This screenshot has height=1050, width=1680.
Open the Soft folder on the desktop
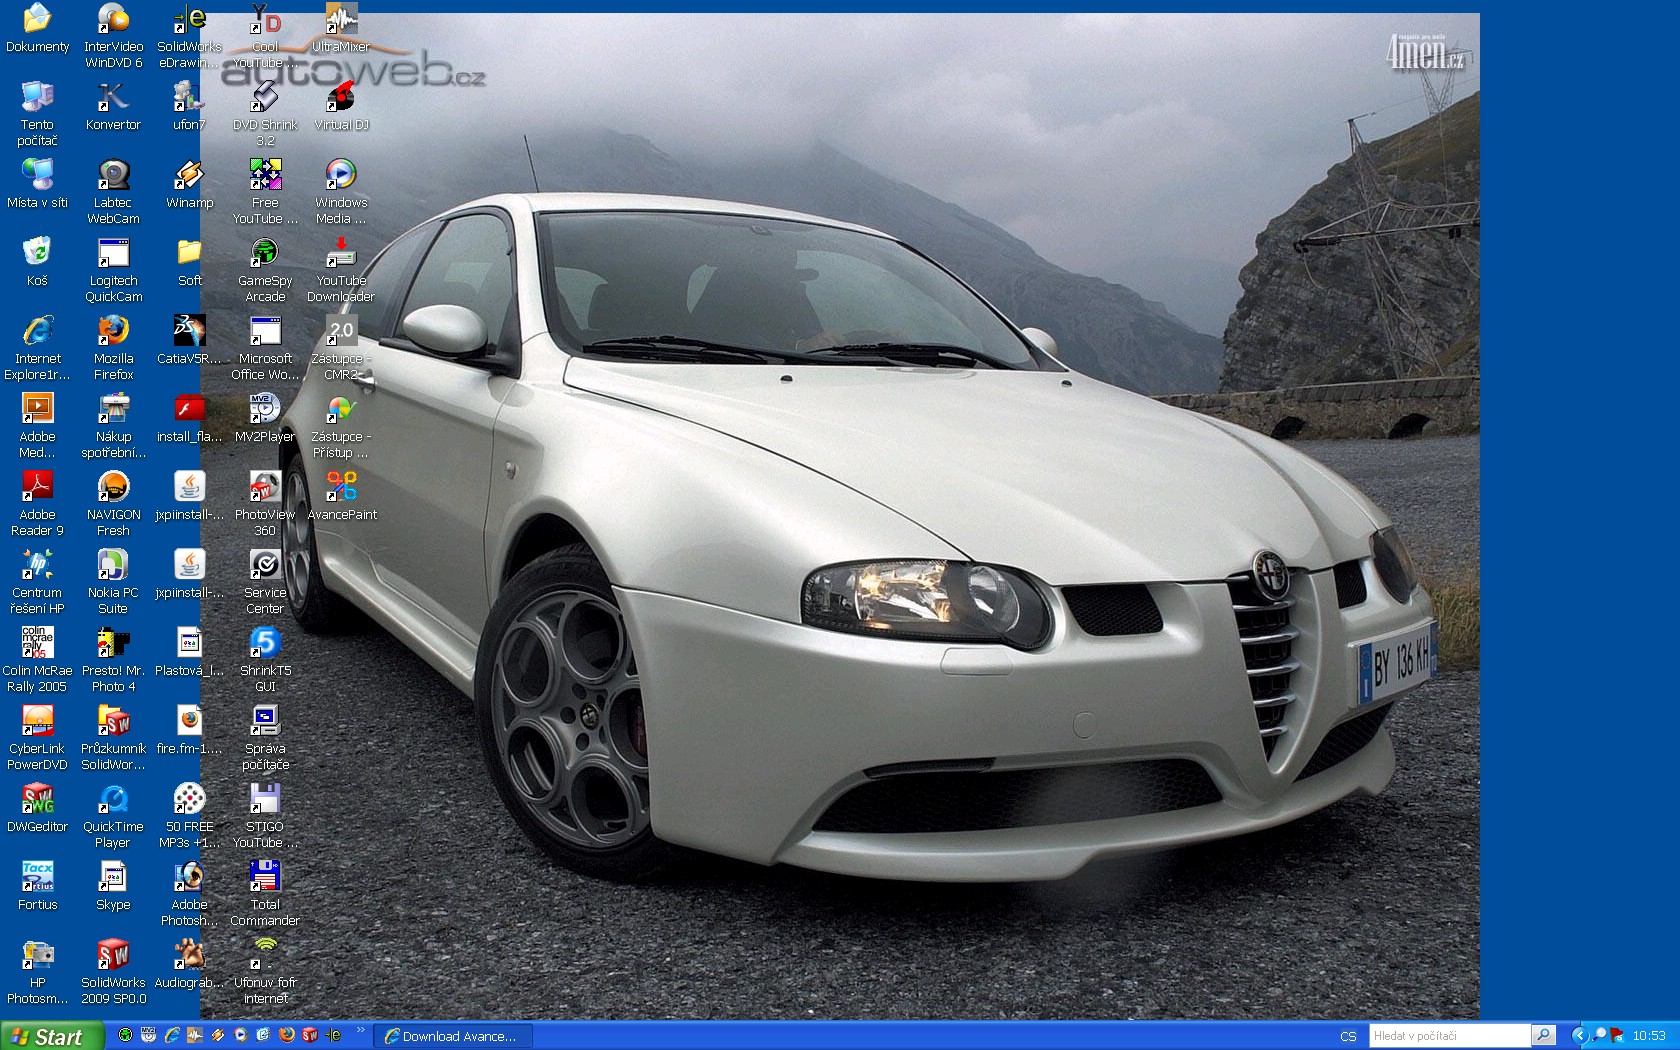point(189,253)
